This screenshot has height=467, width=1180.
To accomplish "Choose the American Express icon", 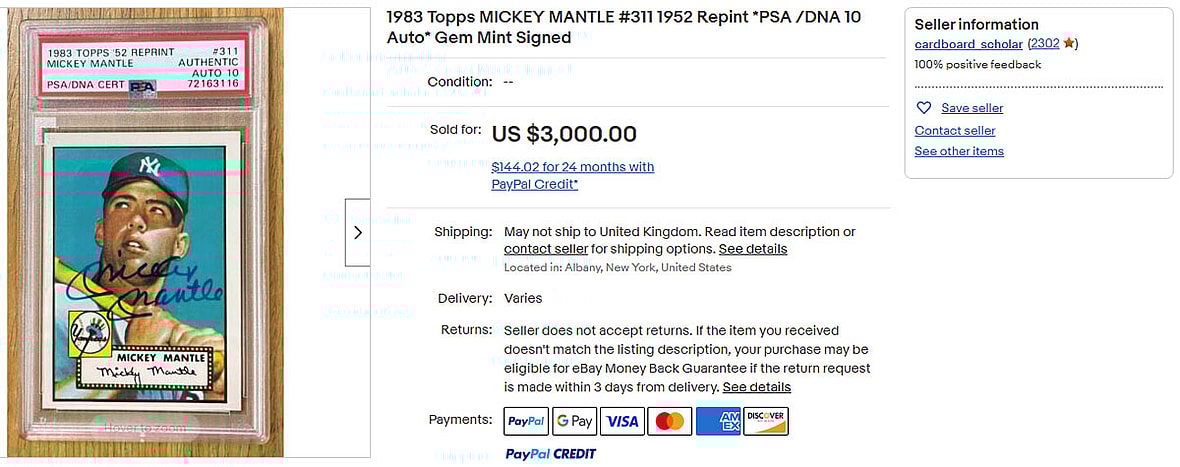I will (x=718, y=421).
